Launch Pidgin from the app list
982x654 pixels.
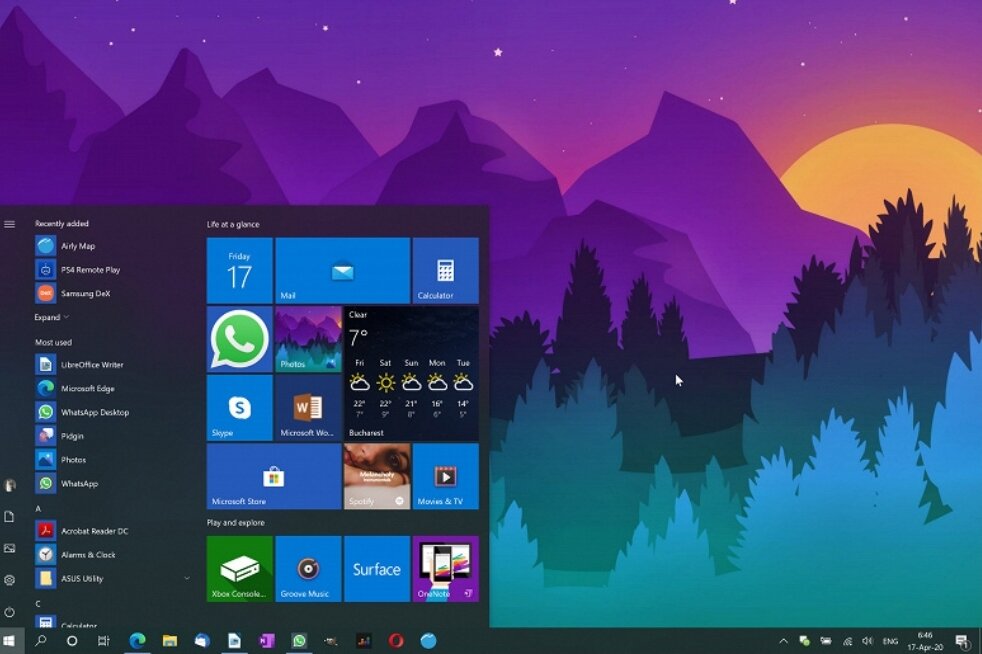113,436
